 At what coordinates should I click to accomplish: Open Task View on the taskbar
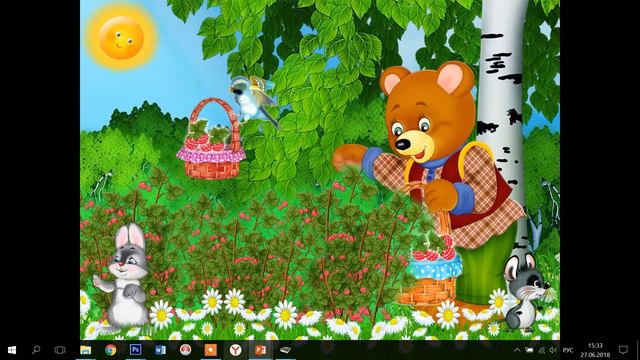(60, 350)
